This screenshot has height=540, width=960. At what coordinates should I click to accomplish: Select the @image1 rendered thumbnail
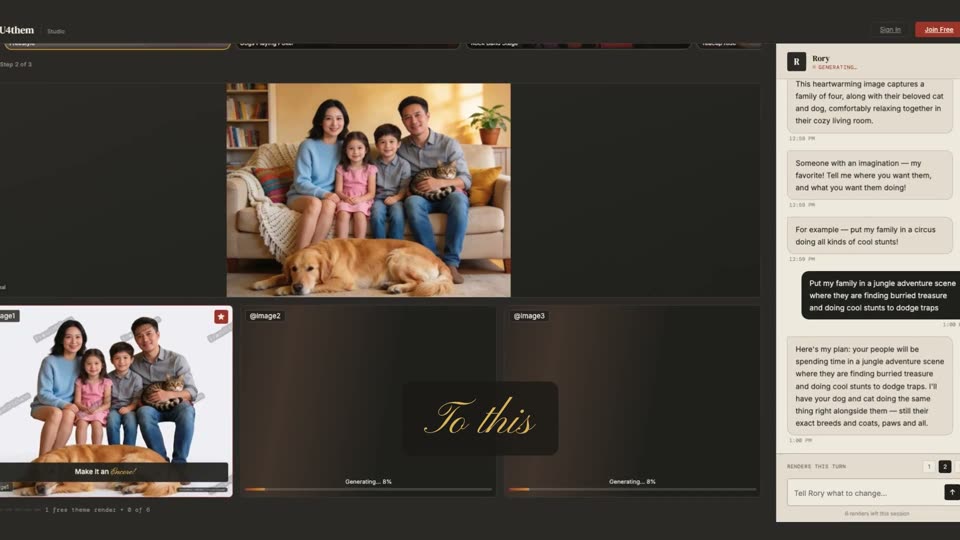pyautogui.click(x=116, y=401)
